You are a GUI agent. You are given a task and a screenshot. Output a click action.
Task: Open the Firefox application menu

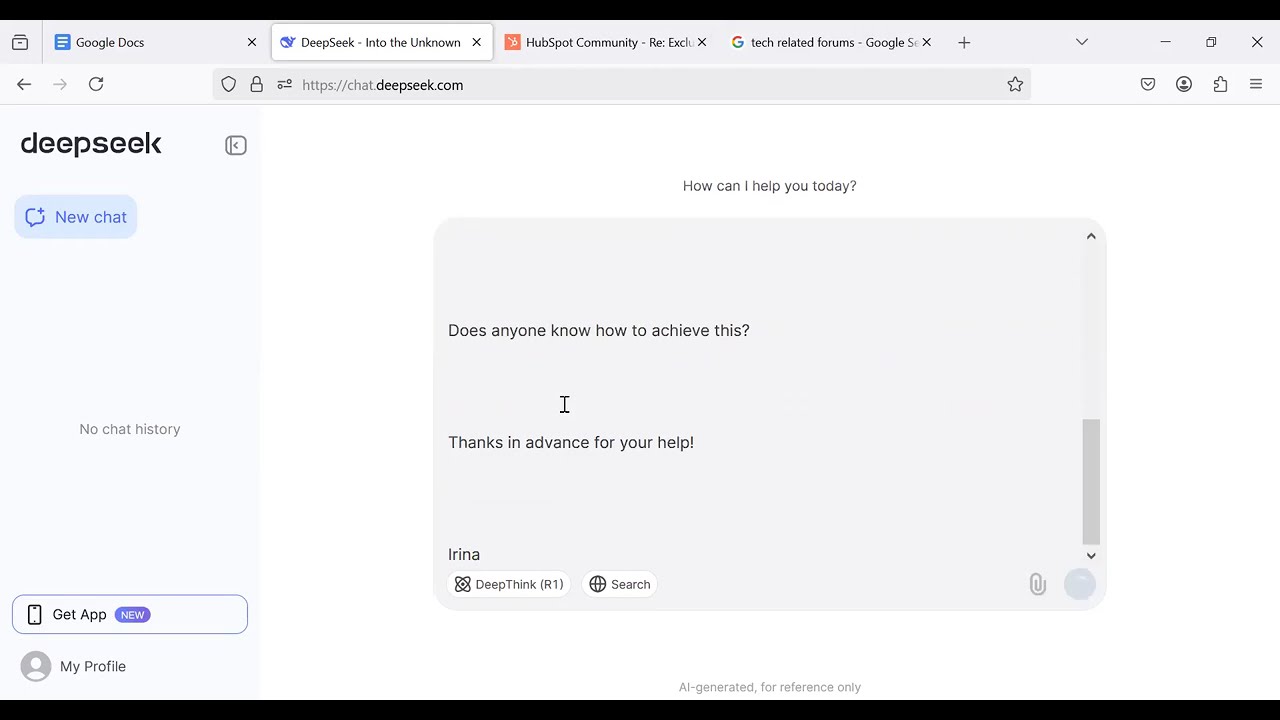coord(1256,85)
